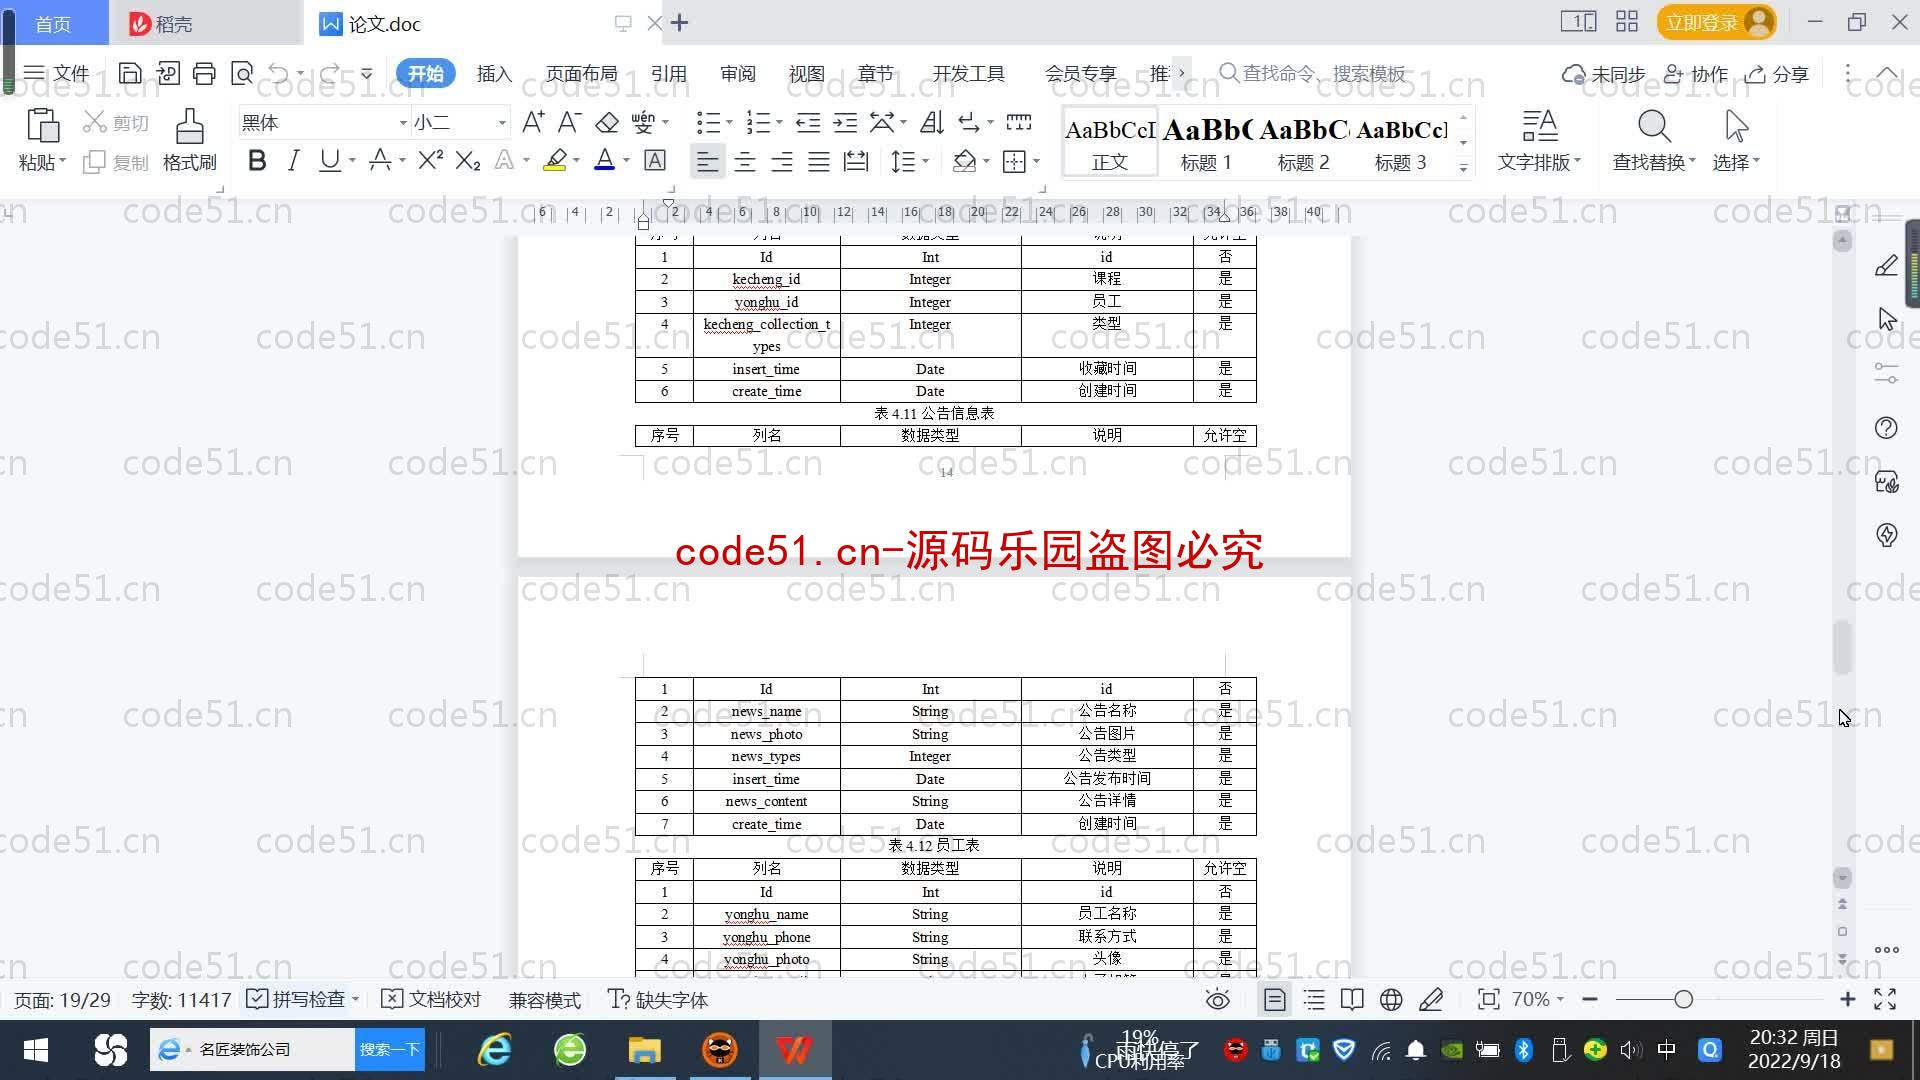Image resolution: width=1920 pixels, height=1080 pixels.
Task: Toggle italic formatting
Action: pyautogui.click(x=293, y=161)
